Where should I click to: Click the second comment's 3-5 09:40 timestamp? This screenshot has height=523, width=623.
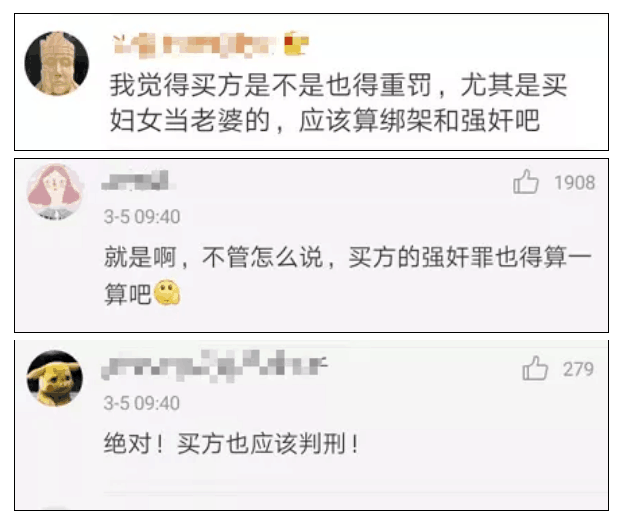(x=142, y=217)
